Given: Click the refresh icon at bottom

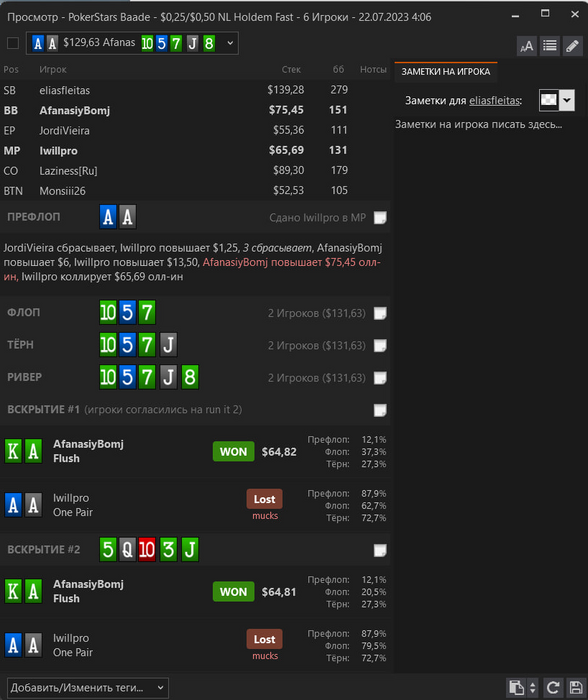Looking at the screenshot, I should [553, 688].
